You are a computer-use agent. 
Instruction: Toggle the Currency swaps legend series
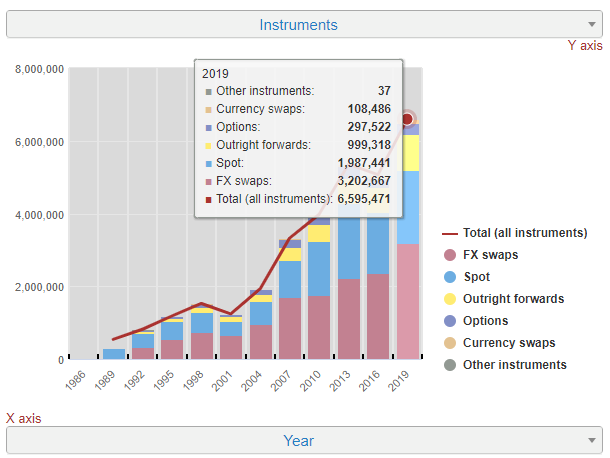pyautogui.click(x=499, y=343)
